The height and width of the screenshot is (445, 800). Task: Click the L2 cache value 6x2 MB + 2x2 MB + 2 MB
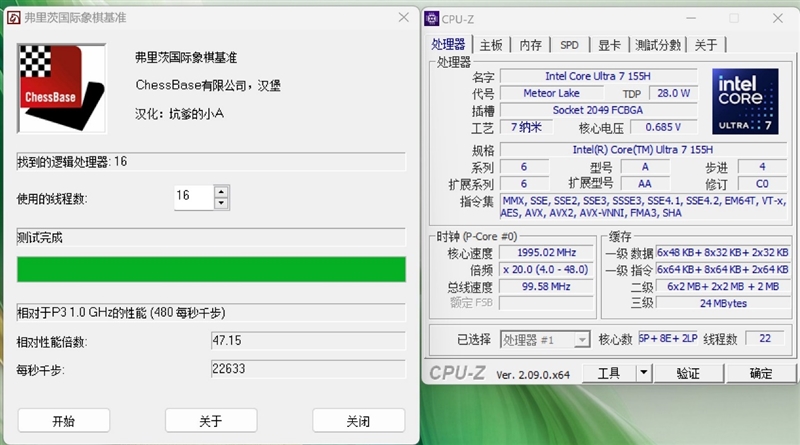click(723, 286)
